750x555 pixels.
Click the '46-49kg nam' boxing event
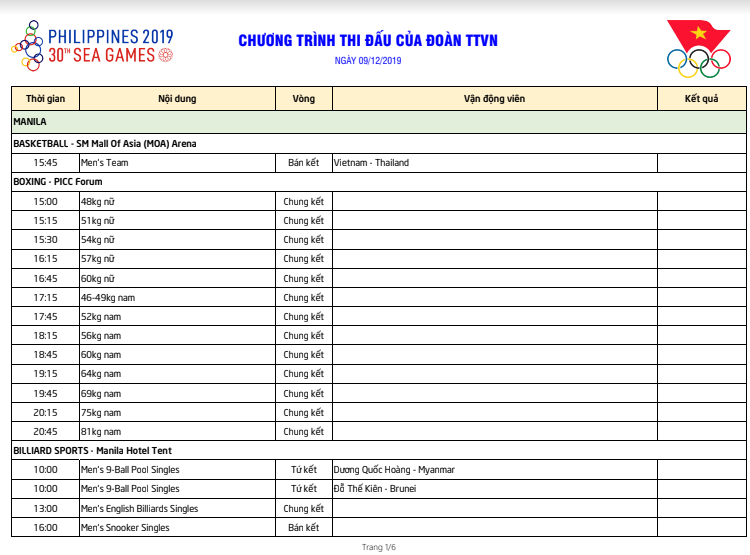pos(177,298)
